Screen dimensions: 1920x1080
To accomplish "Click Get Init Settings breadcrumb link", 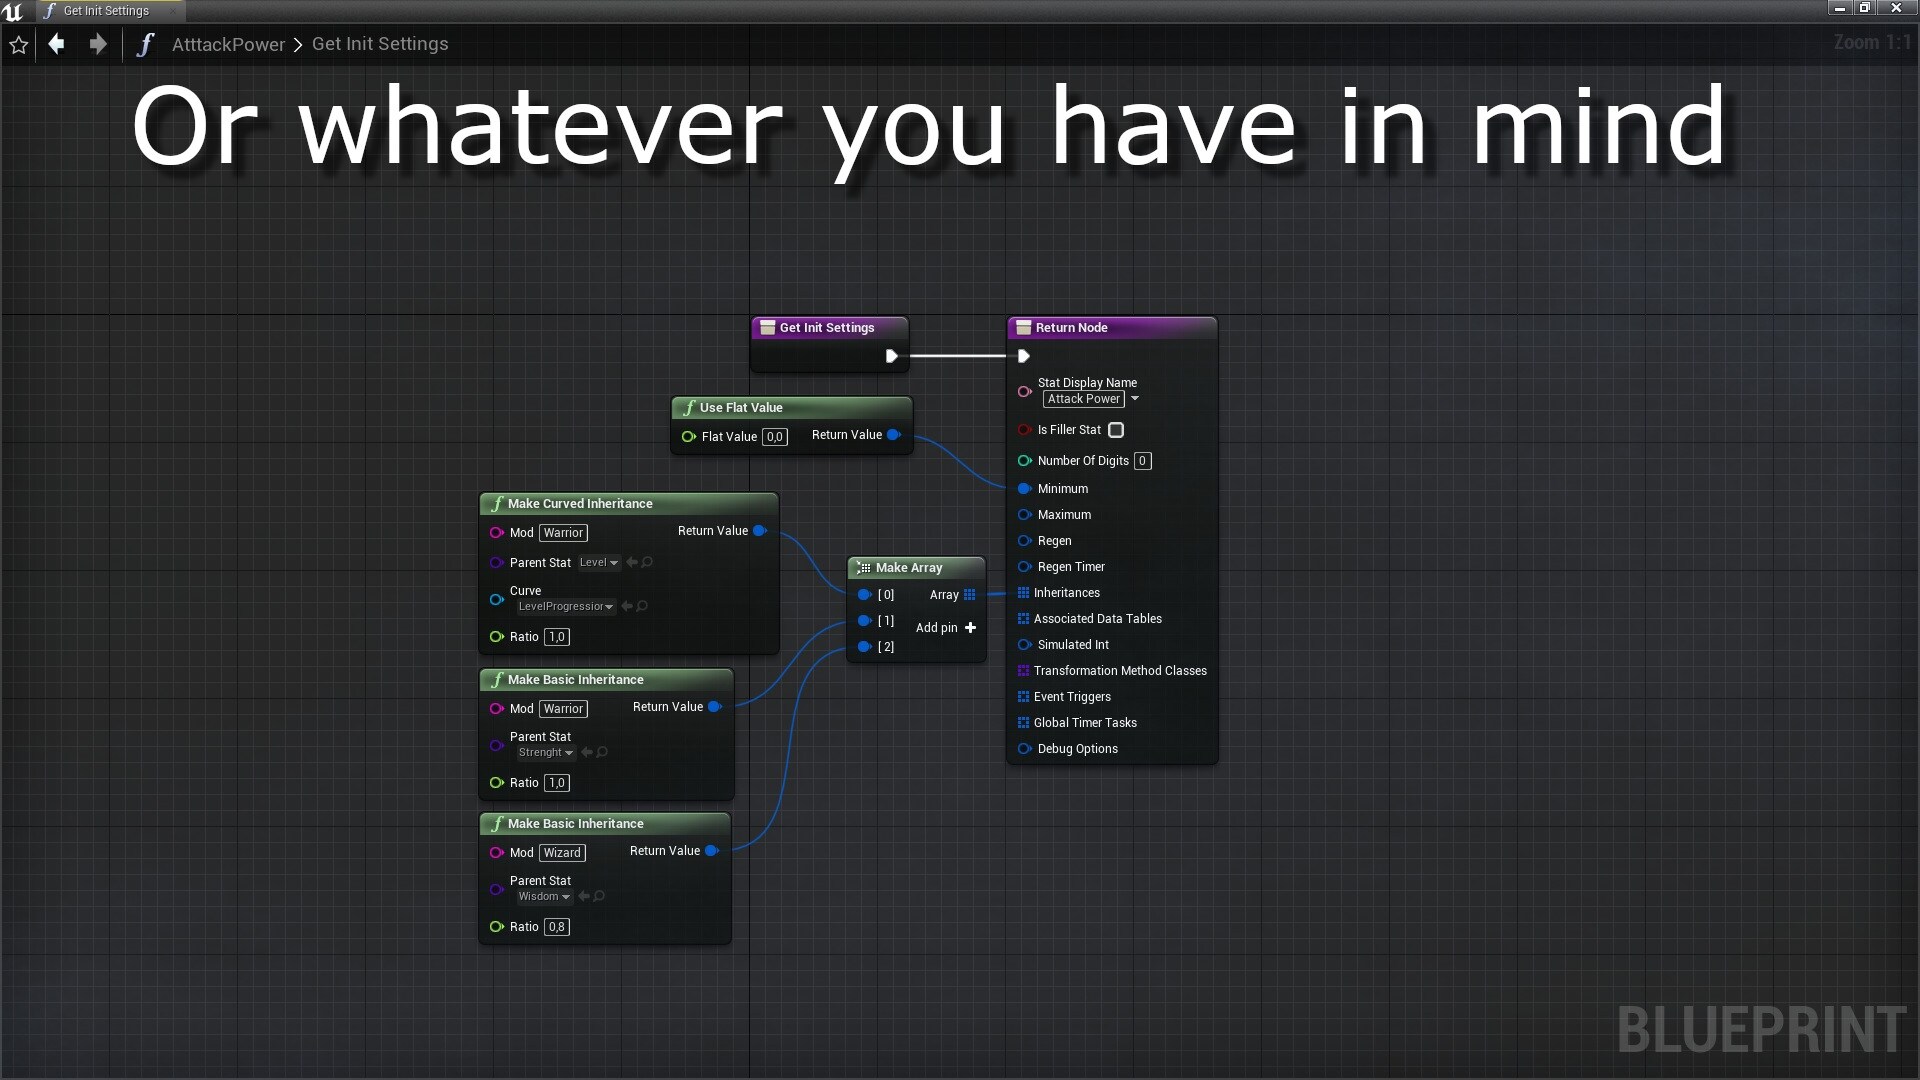I will (380, 44).
